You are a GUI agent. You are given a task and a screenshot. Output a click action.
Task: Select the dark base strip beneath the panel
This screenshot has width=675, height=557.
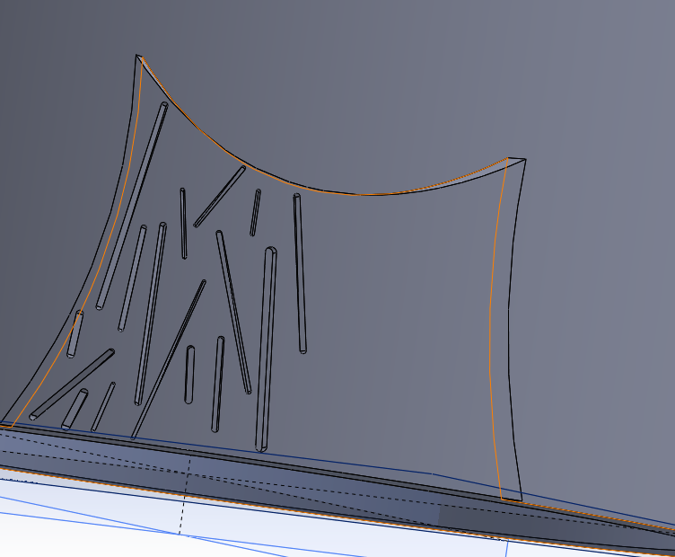(x=300, y=472)
